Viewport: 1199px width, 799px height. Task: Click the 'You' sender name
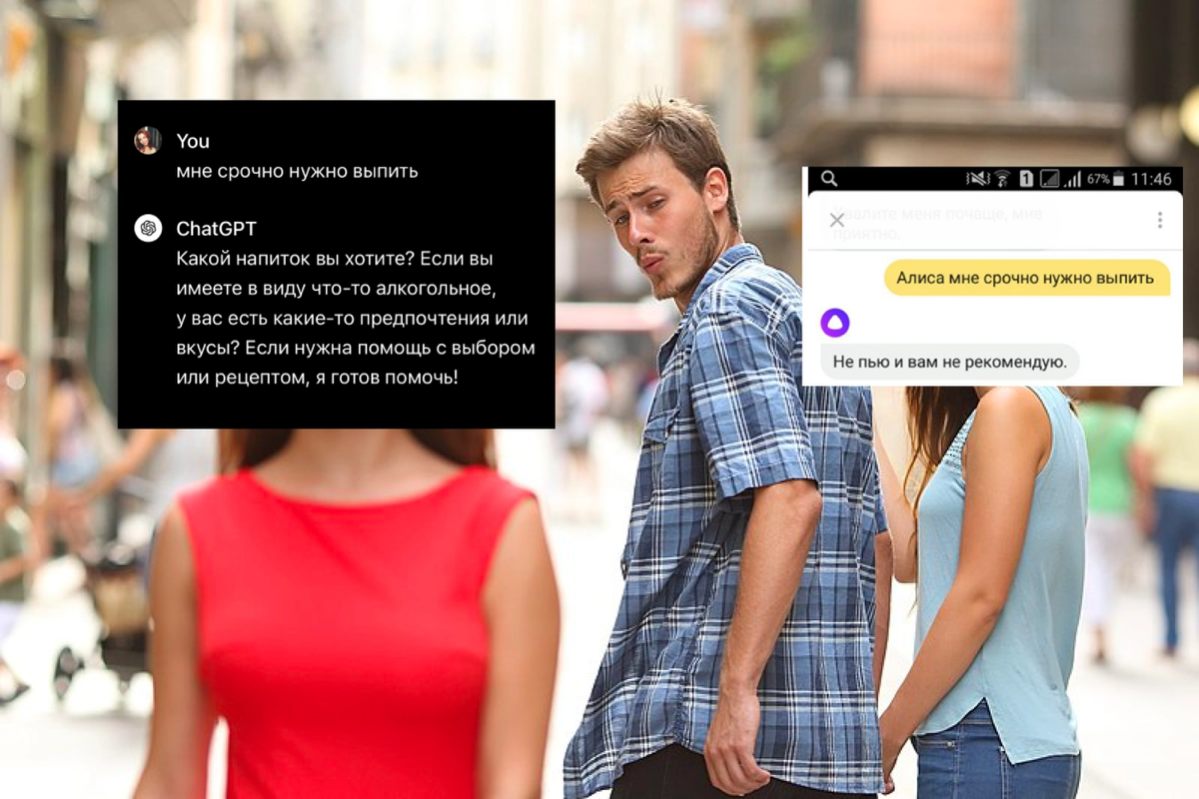193,141
